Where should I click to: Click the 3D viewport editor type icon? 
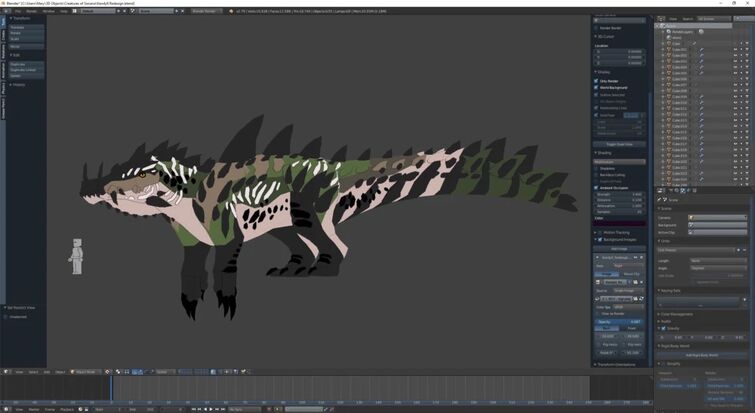pyautogui.click(x=6, y=371)
